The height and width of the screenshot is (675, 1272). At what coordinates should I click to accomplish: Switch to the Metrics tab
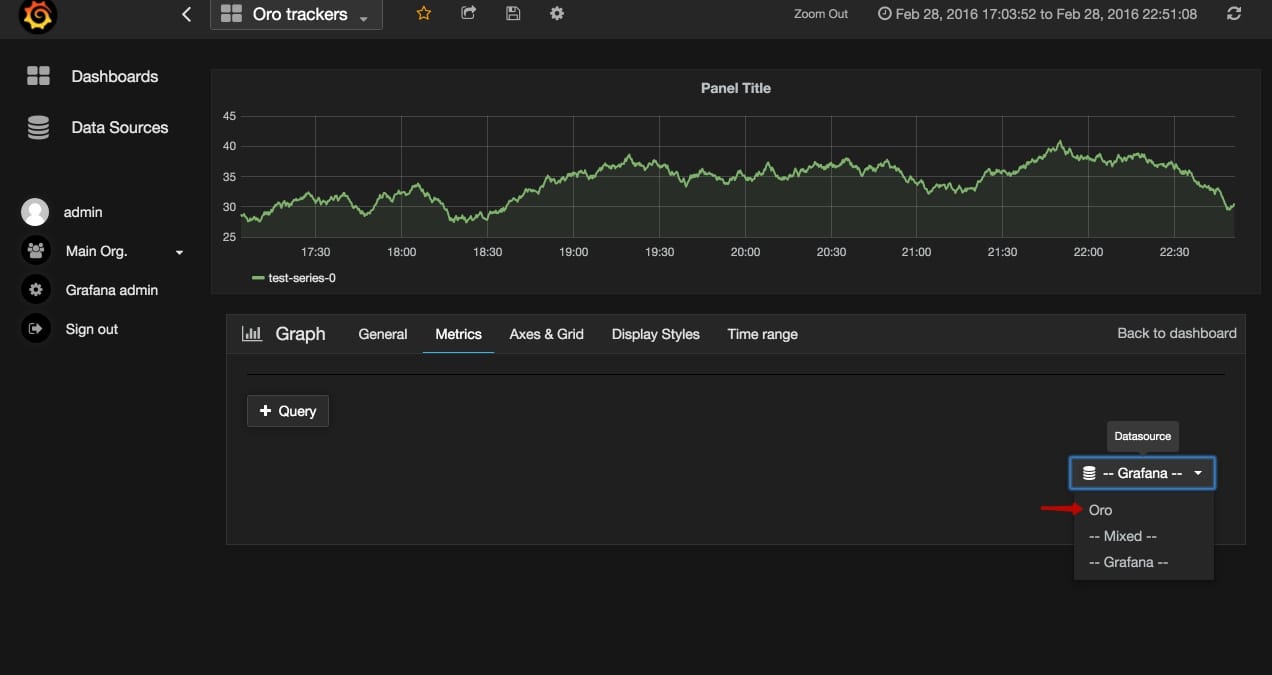point(458,334)
